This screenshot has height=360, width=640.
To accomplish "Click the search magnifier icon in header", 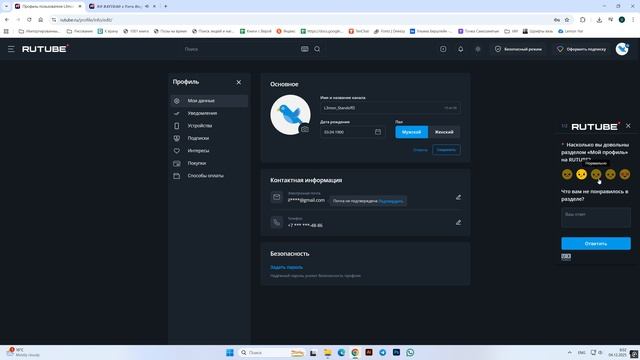I will [x=317, y=49].
